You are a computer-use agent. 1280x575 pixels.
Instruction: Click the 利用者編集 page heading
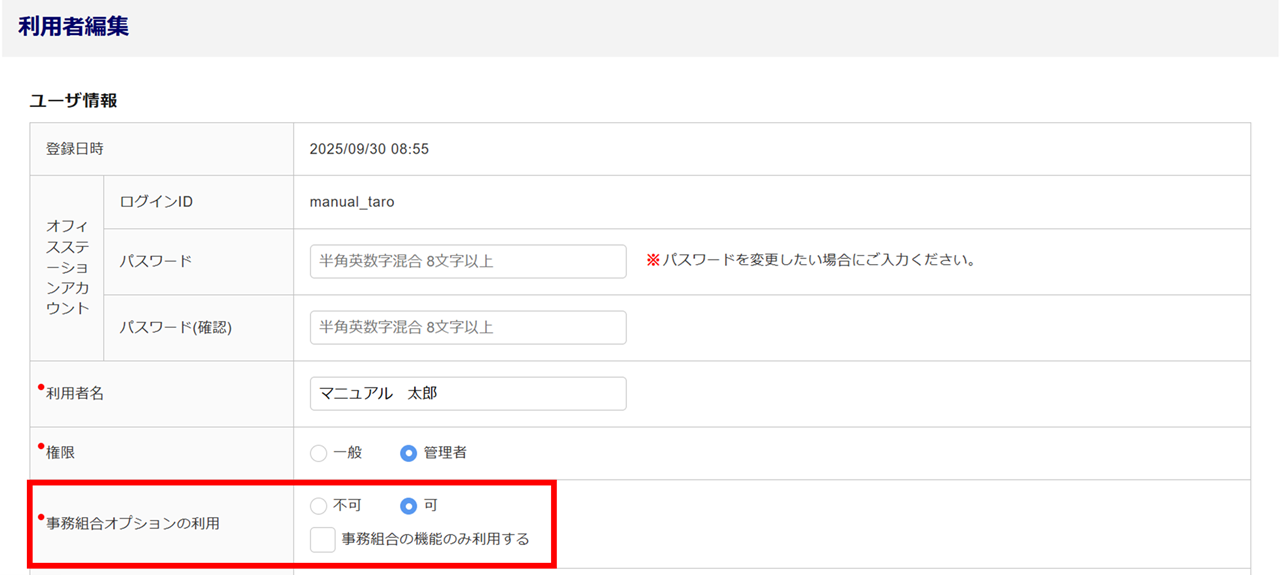pos(73,27)
